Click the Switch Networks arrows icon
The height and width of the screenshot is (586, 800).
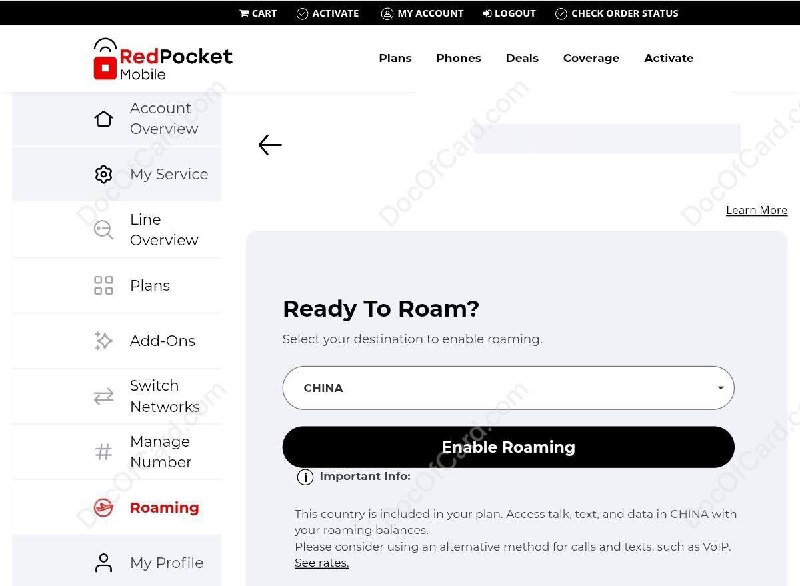coord(104,396)
